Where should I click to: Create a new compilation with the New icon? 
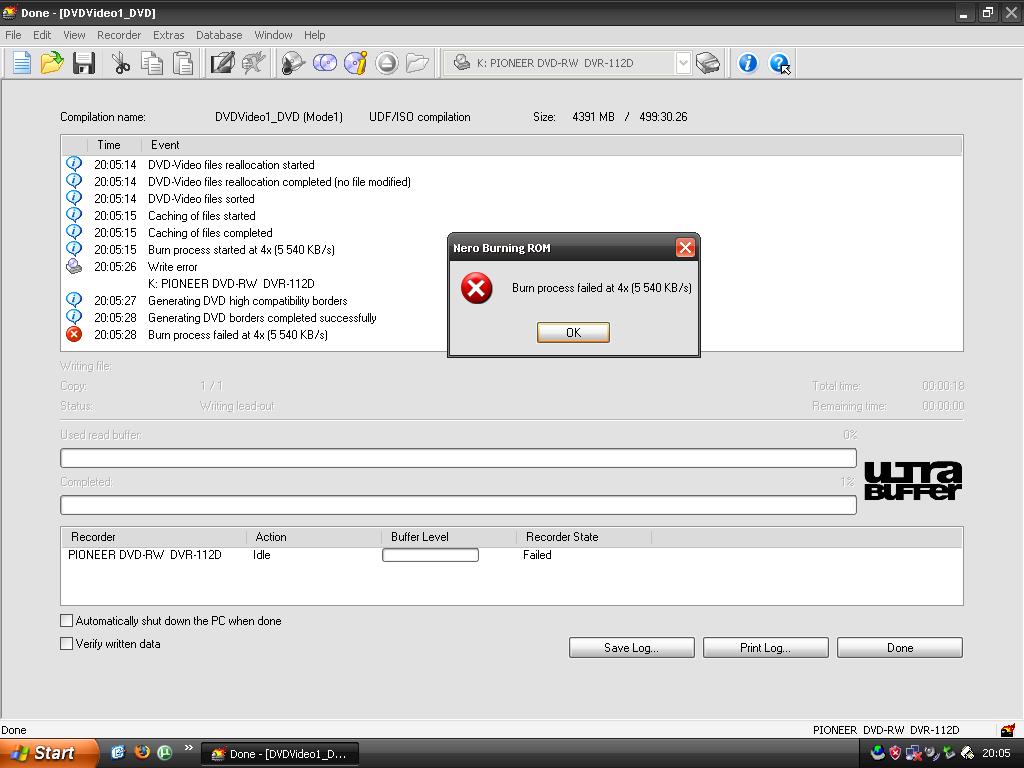pos(22,63)
